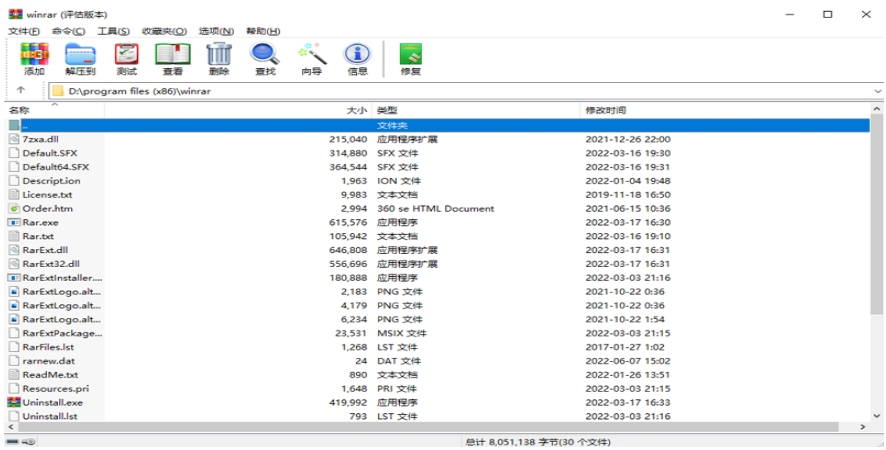Open the 工具(S) menu
Screen dimensions: 886x450
click(x=112, y=32)
